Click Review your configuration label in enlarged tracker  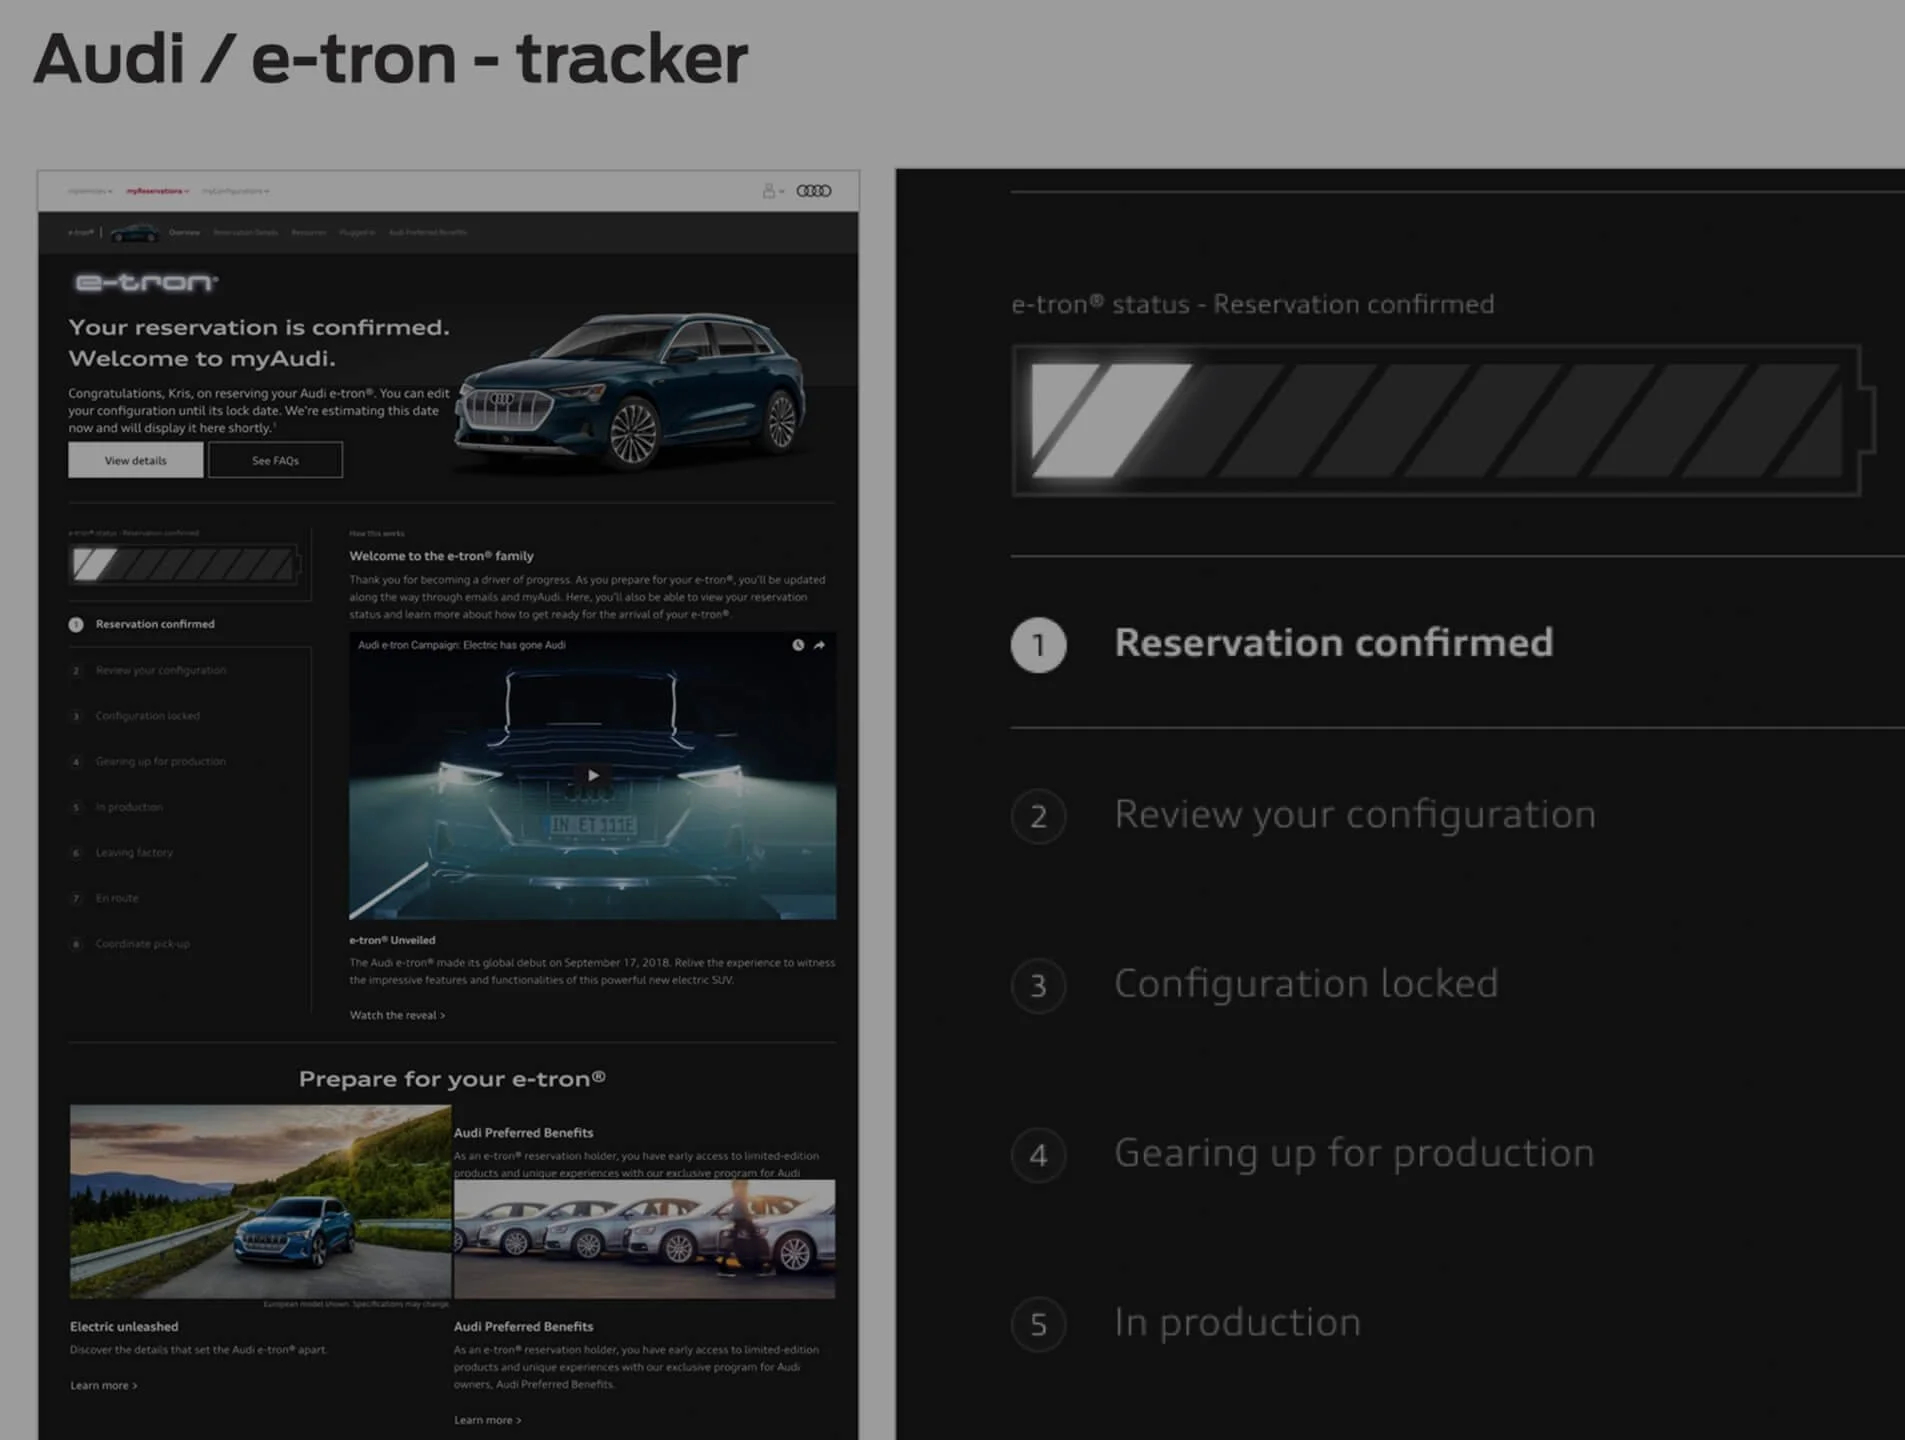point(1355,816)
